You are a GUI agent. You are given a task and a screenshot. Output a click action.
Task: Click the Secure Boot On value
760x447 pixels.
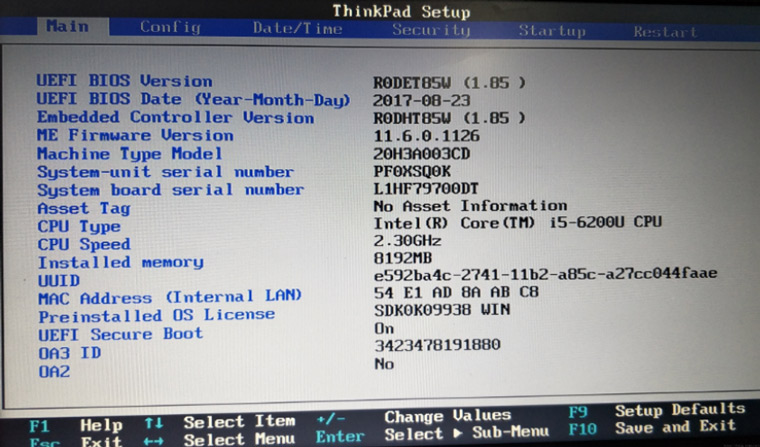pos(384,329)
